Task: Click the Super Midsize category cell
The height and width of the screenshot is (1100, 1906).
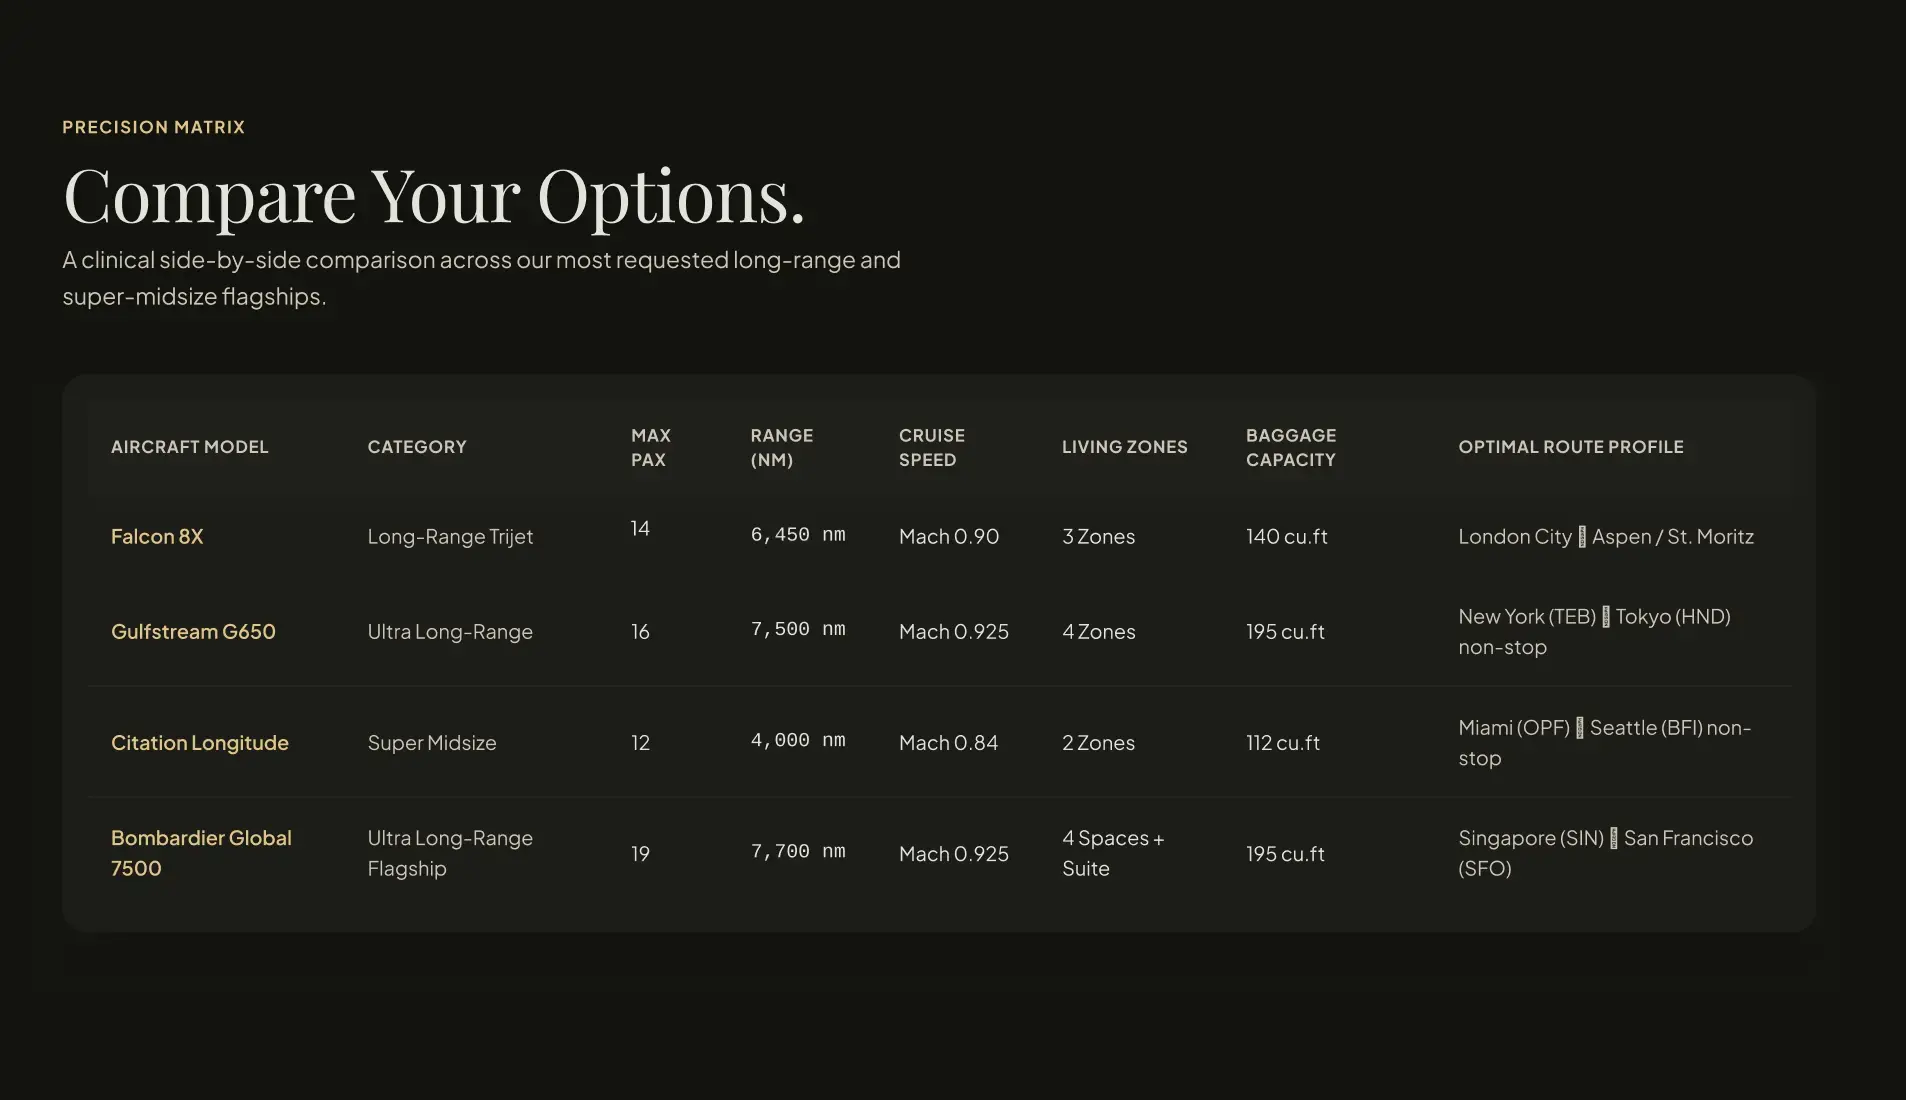Action: click(432, 743)
